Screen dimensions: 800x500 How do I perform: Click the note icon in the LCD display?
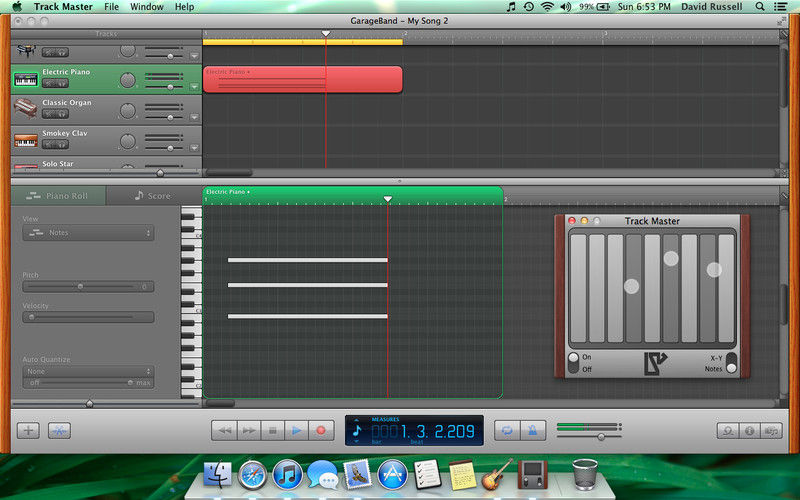(x=357, y=431)
